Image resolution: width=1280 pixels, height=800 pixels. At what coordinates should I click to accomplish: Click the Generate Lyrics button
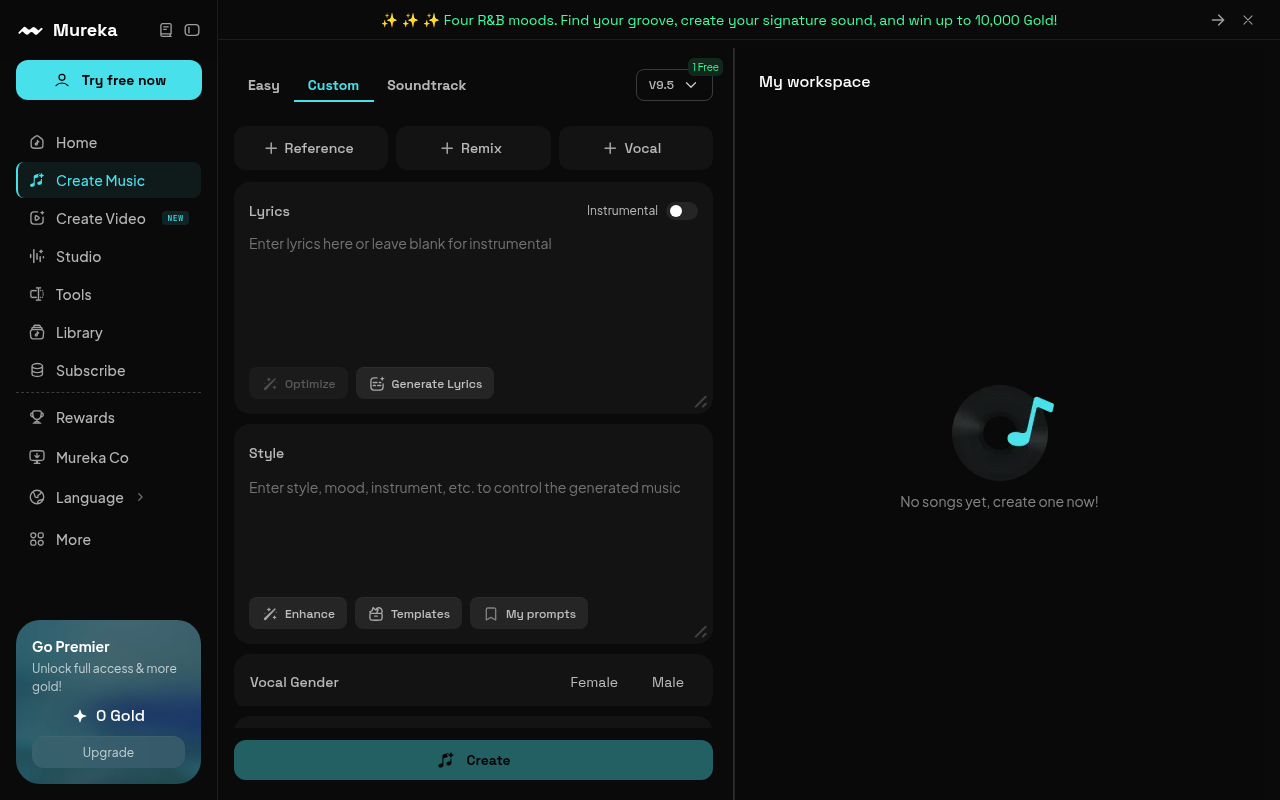(x=425, y=383)
